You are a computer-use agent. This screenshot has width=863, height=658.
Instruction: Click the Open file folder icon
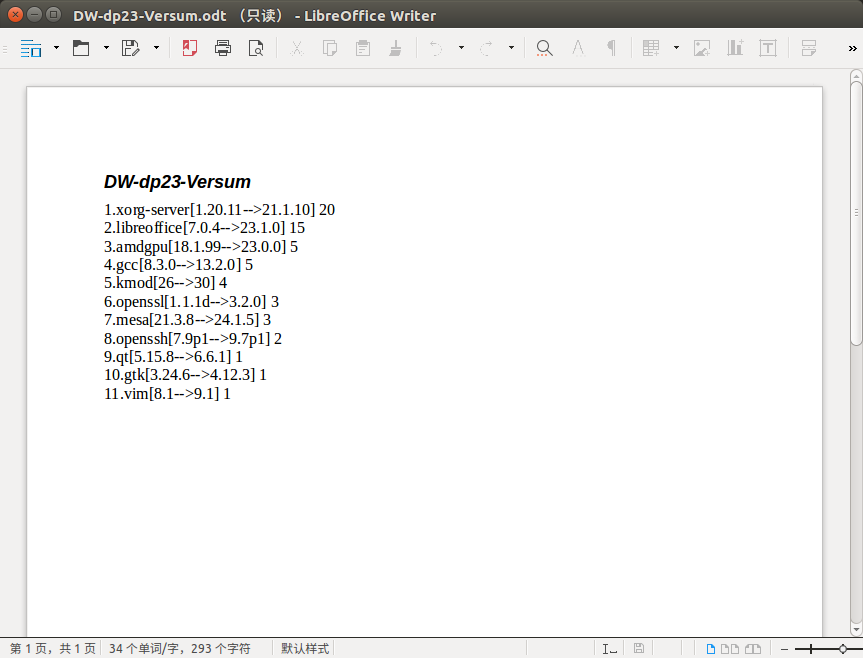coord(81,48)
